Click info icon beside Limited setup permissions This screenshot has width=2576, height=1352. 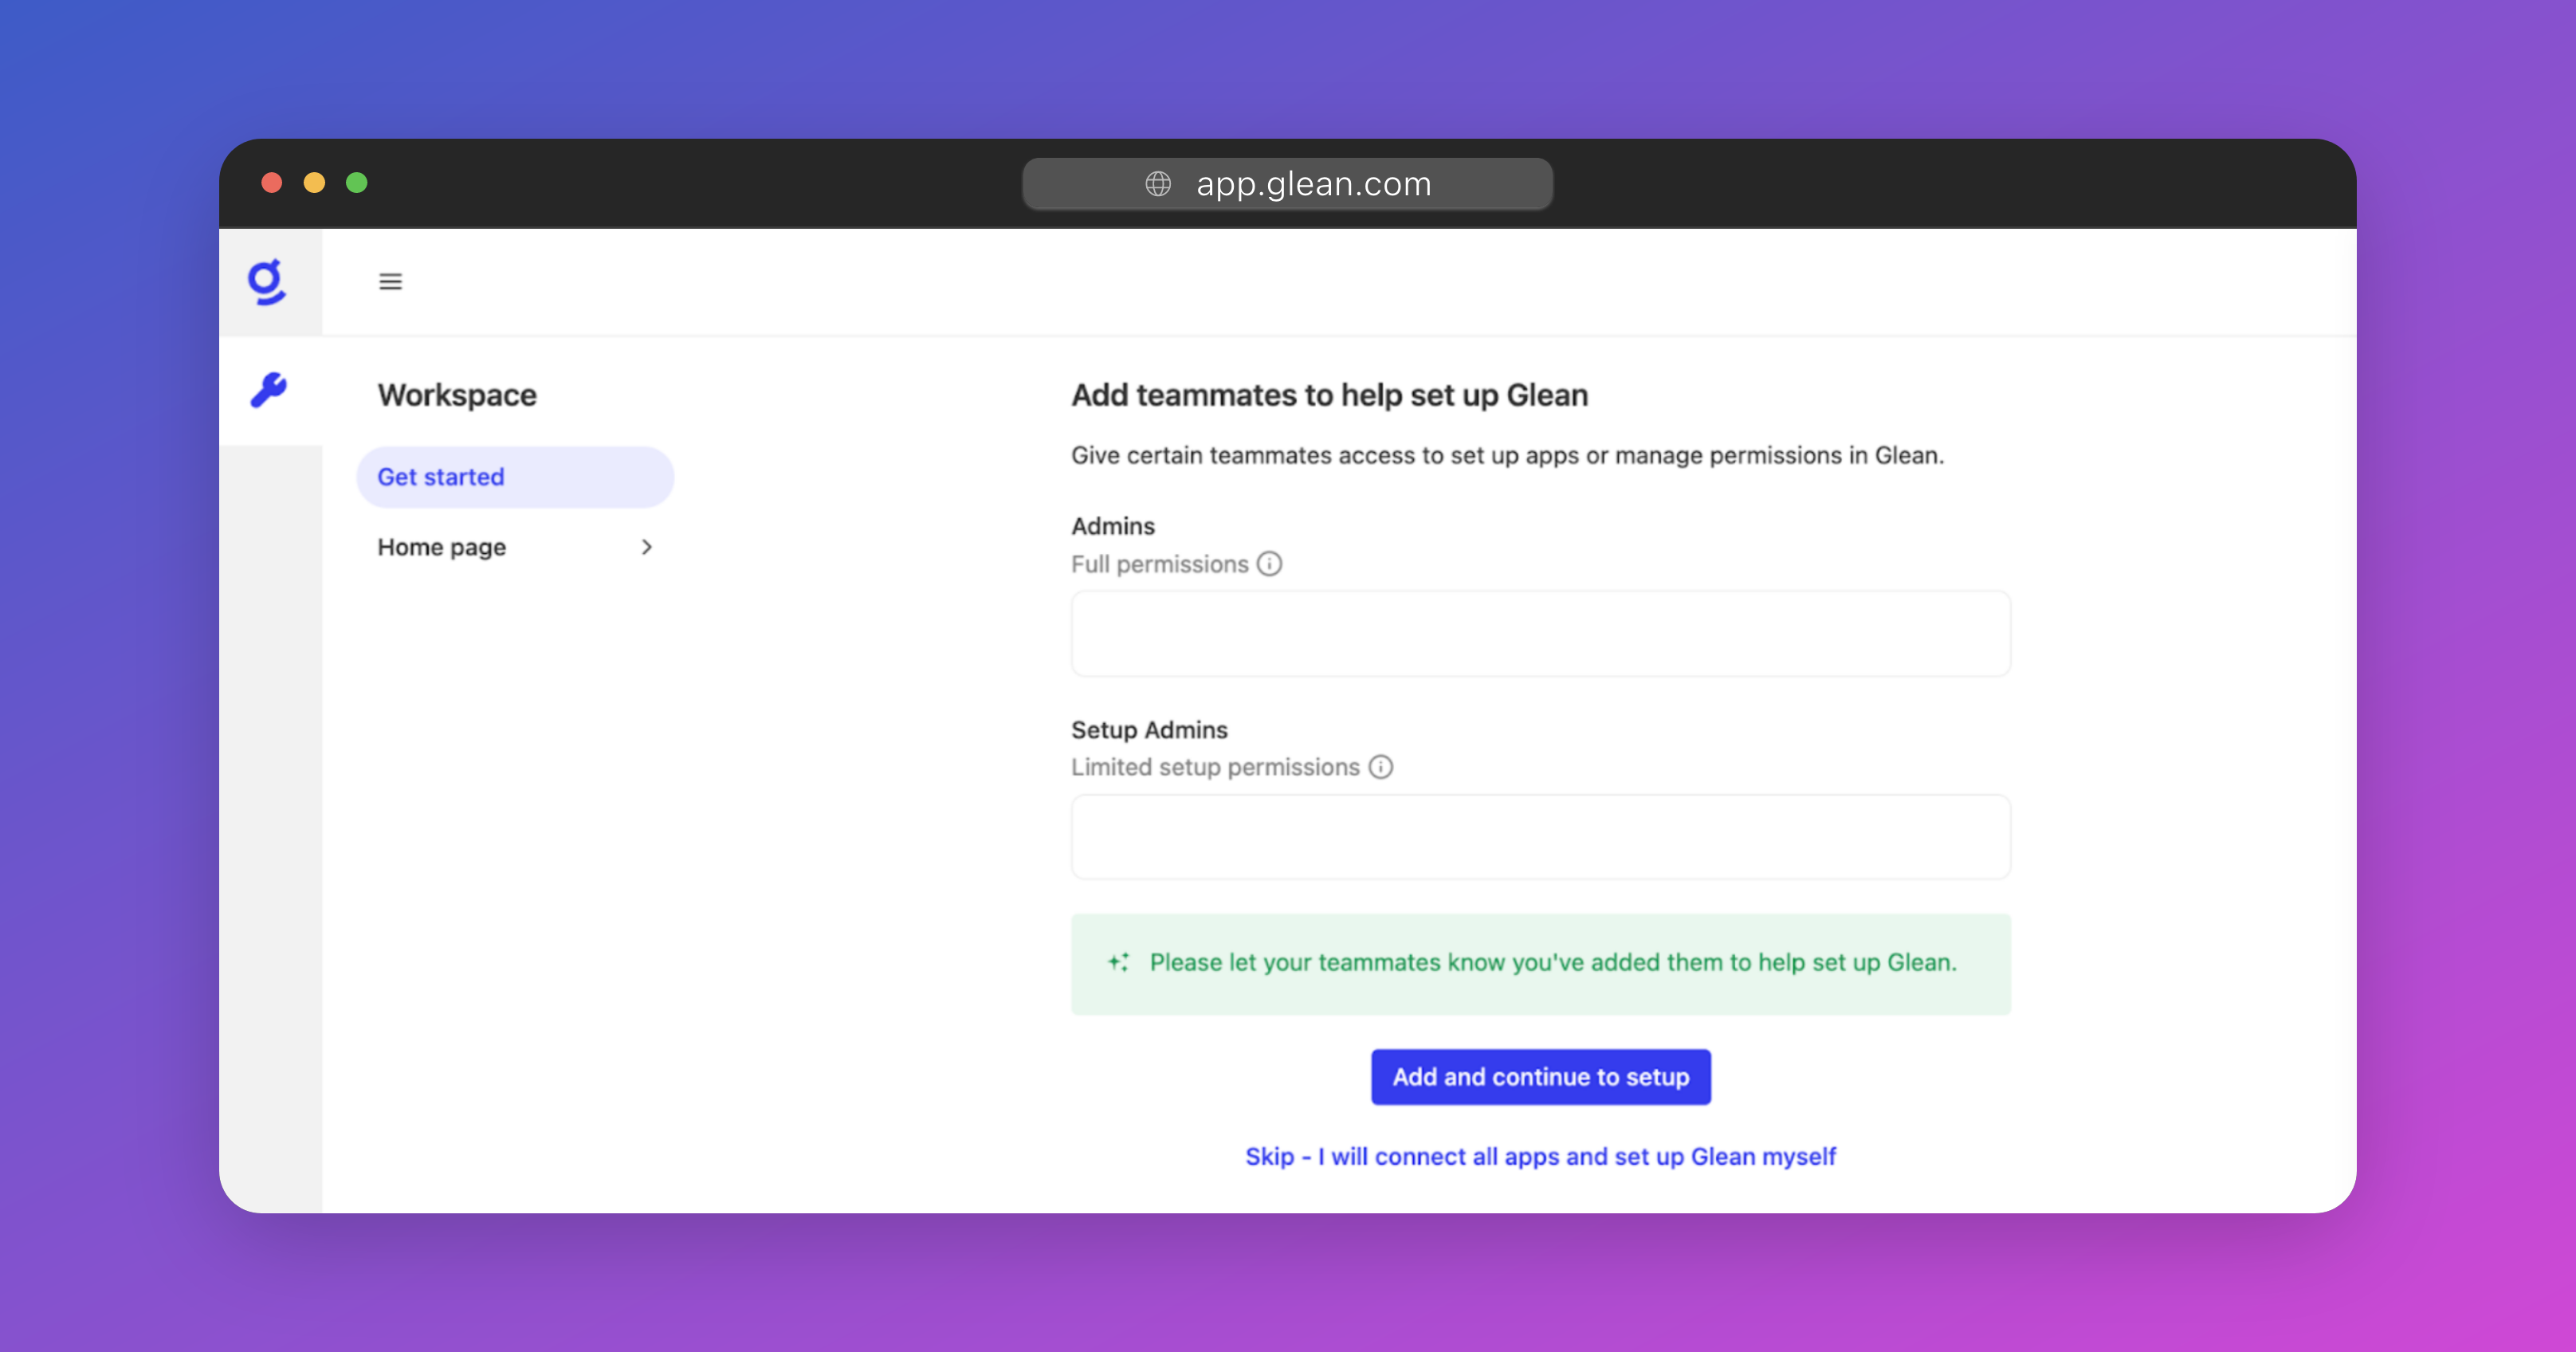tap(1380, 767)
